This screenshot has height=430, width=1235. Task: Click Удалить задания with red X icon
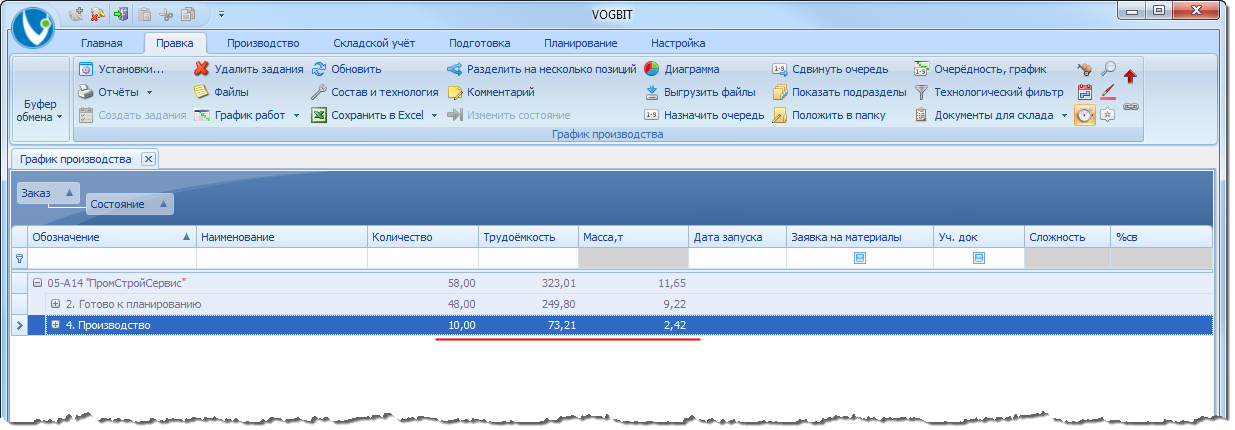248,69
